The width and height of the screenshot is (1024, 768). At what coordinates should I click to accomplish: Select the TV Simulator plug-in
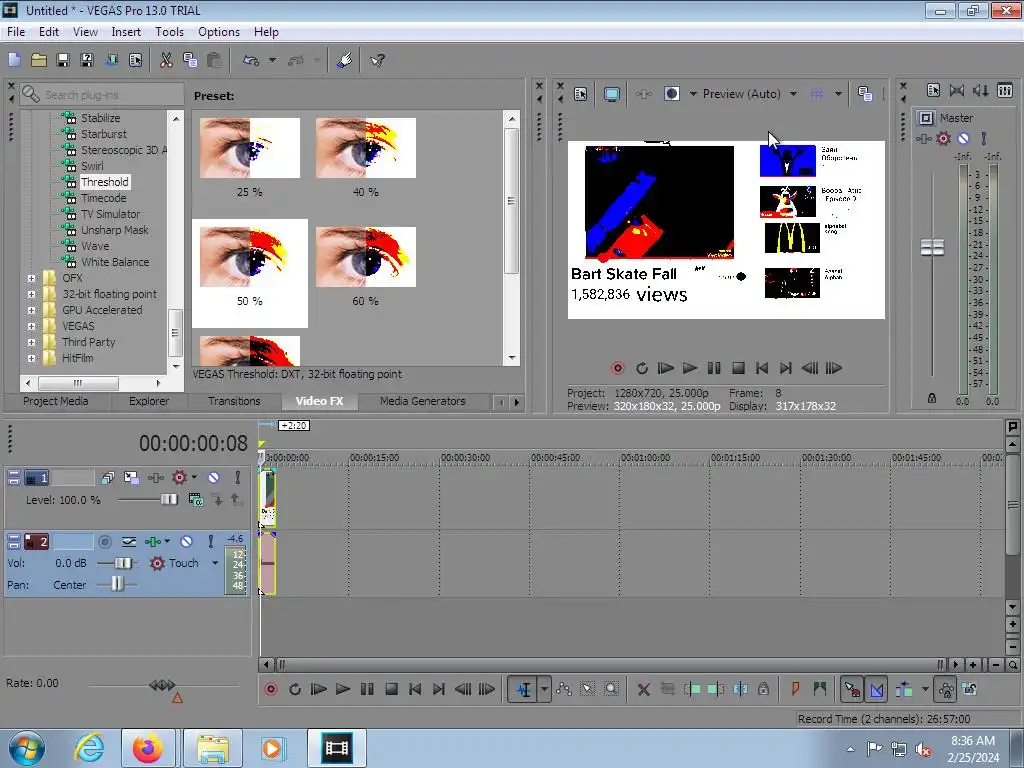click(x=110, y=214)
